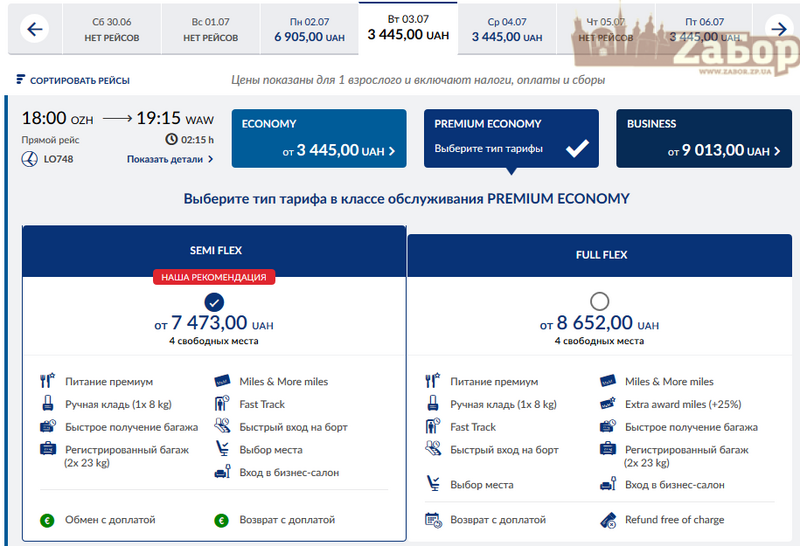Click the premium meal icon in Semi Flex
The height and width of the screenshot is (546, 800).
[47, 381]
